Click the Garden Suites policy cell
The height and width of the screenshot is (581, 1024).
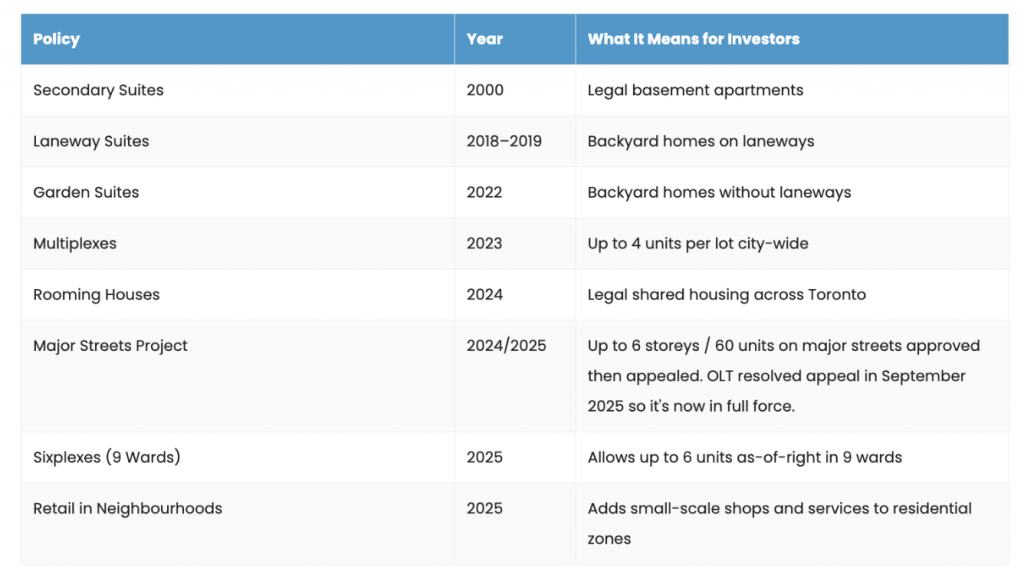[86, 192]
